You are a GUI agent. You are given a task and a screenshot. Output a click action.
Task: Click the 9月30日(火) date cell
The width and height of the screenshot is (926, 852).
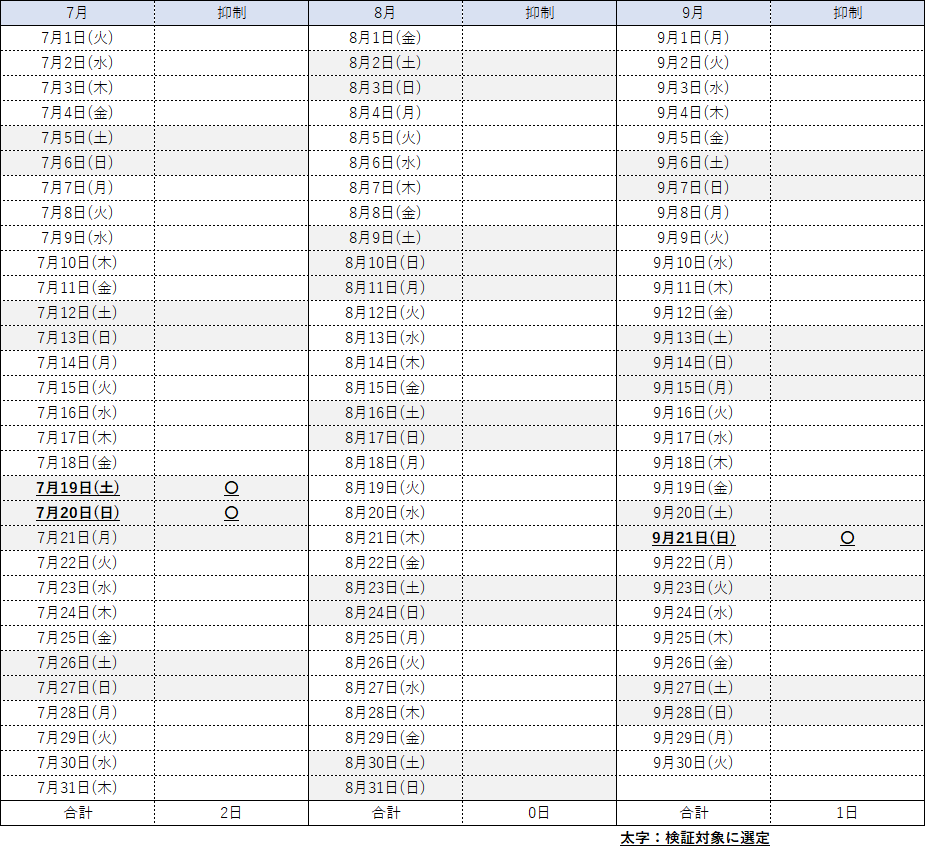click(693, 763)
